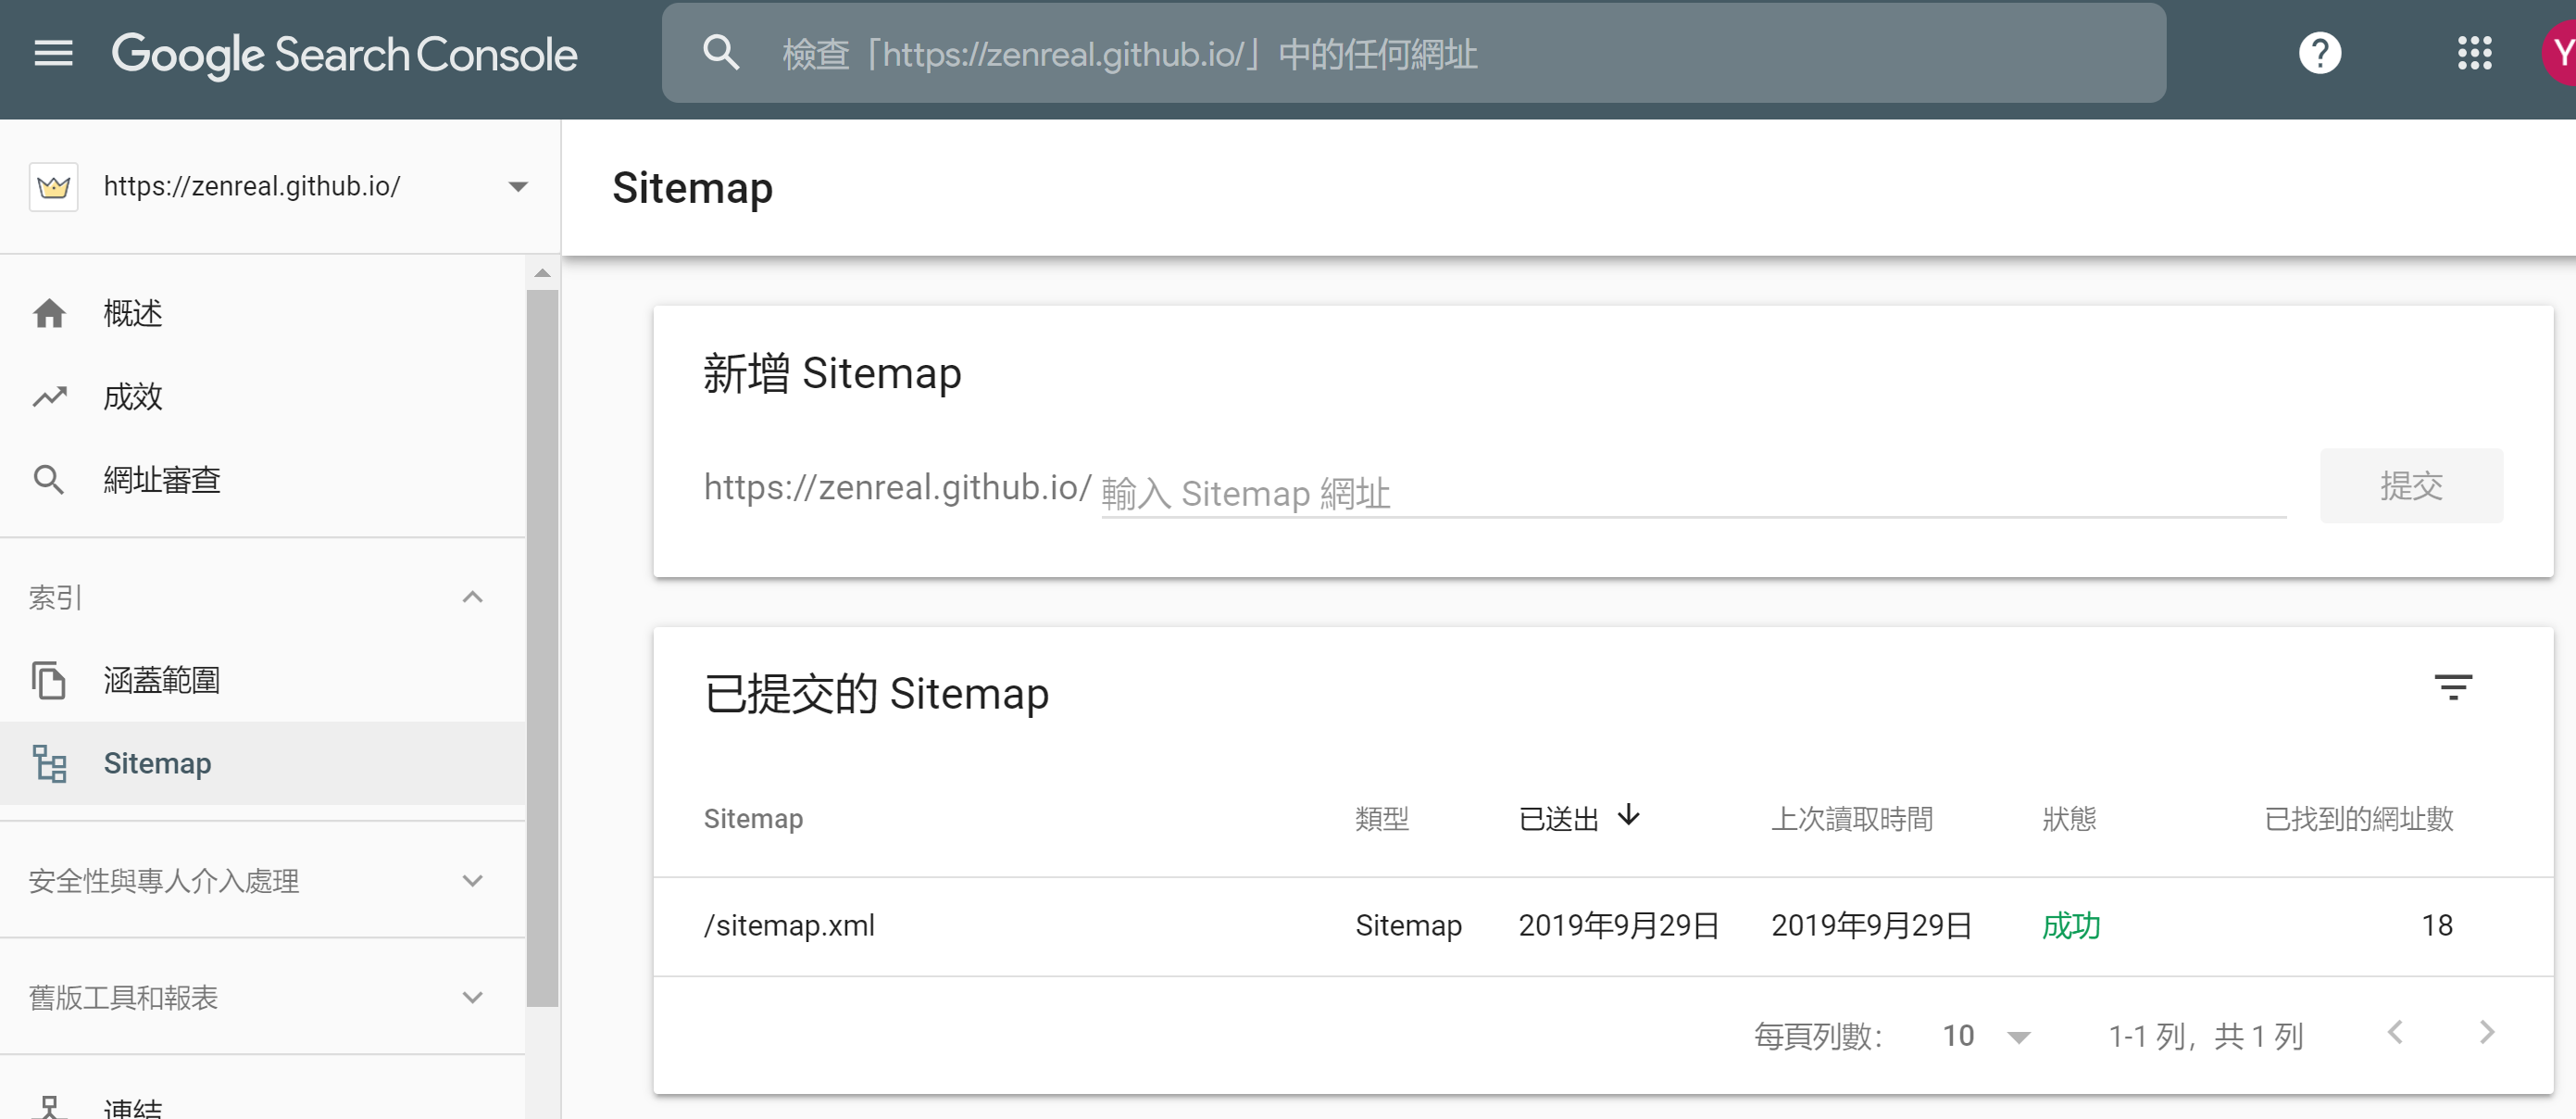2576x1119 pixels.
Task: Select 成效 performance menu item
Action: 132,396
